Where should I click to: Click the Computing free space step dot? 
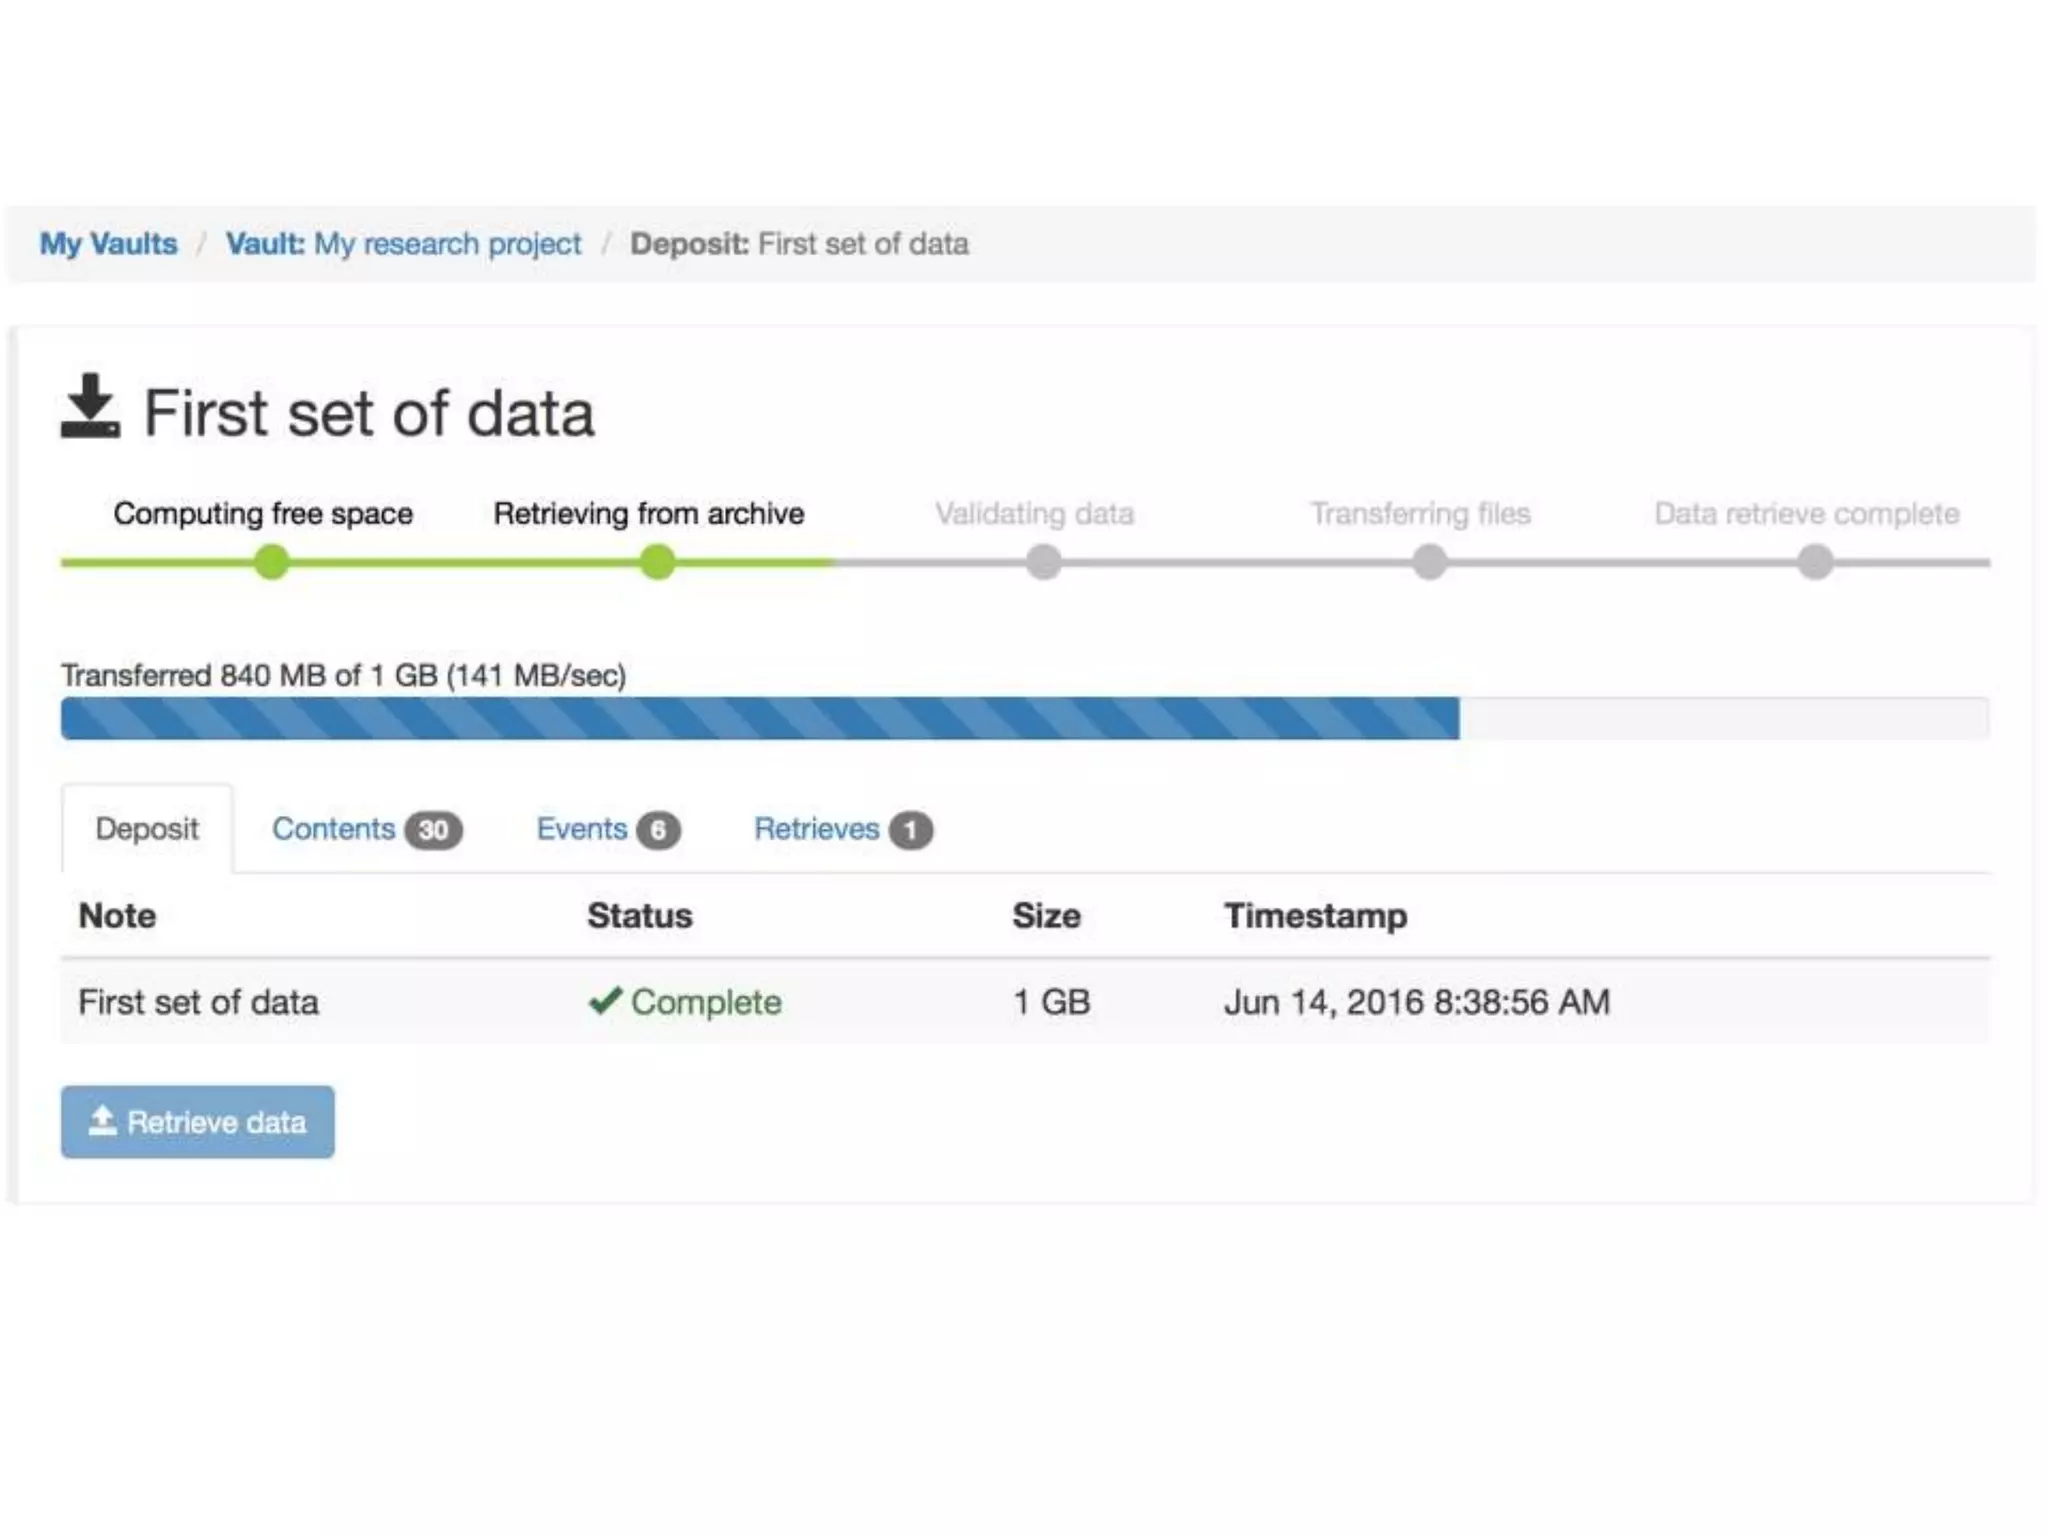(x=271, y=562)
